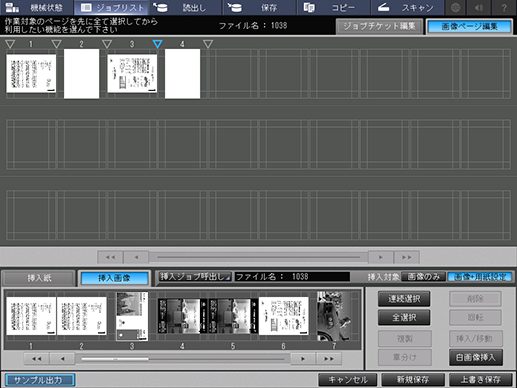The width and height of the screenshot is (517, 388).
Task: Jump to first page with upper rewind arrows
Action: tap(110, 257)
